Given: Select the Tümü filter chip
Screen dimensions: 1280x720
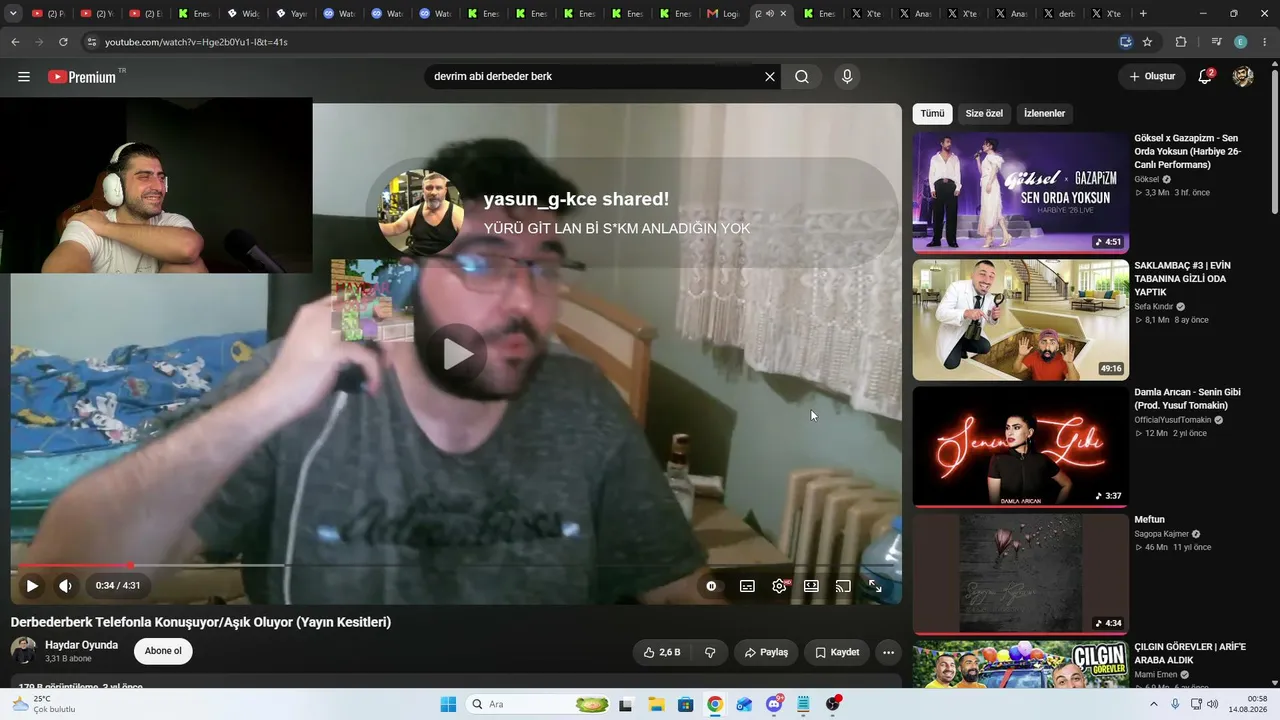Looking at the screenshot, I should point(932,114).
